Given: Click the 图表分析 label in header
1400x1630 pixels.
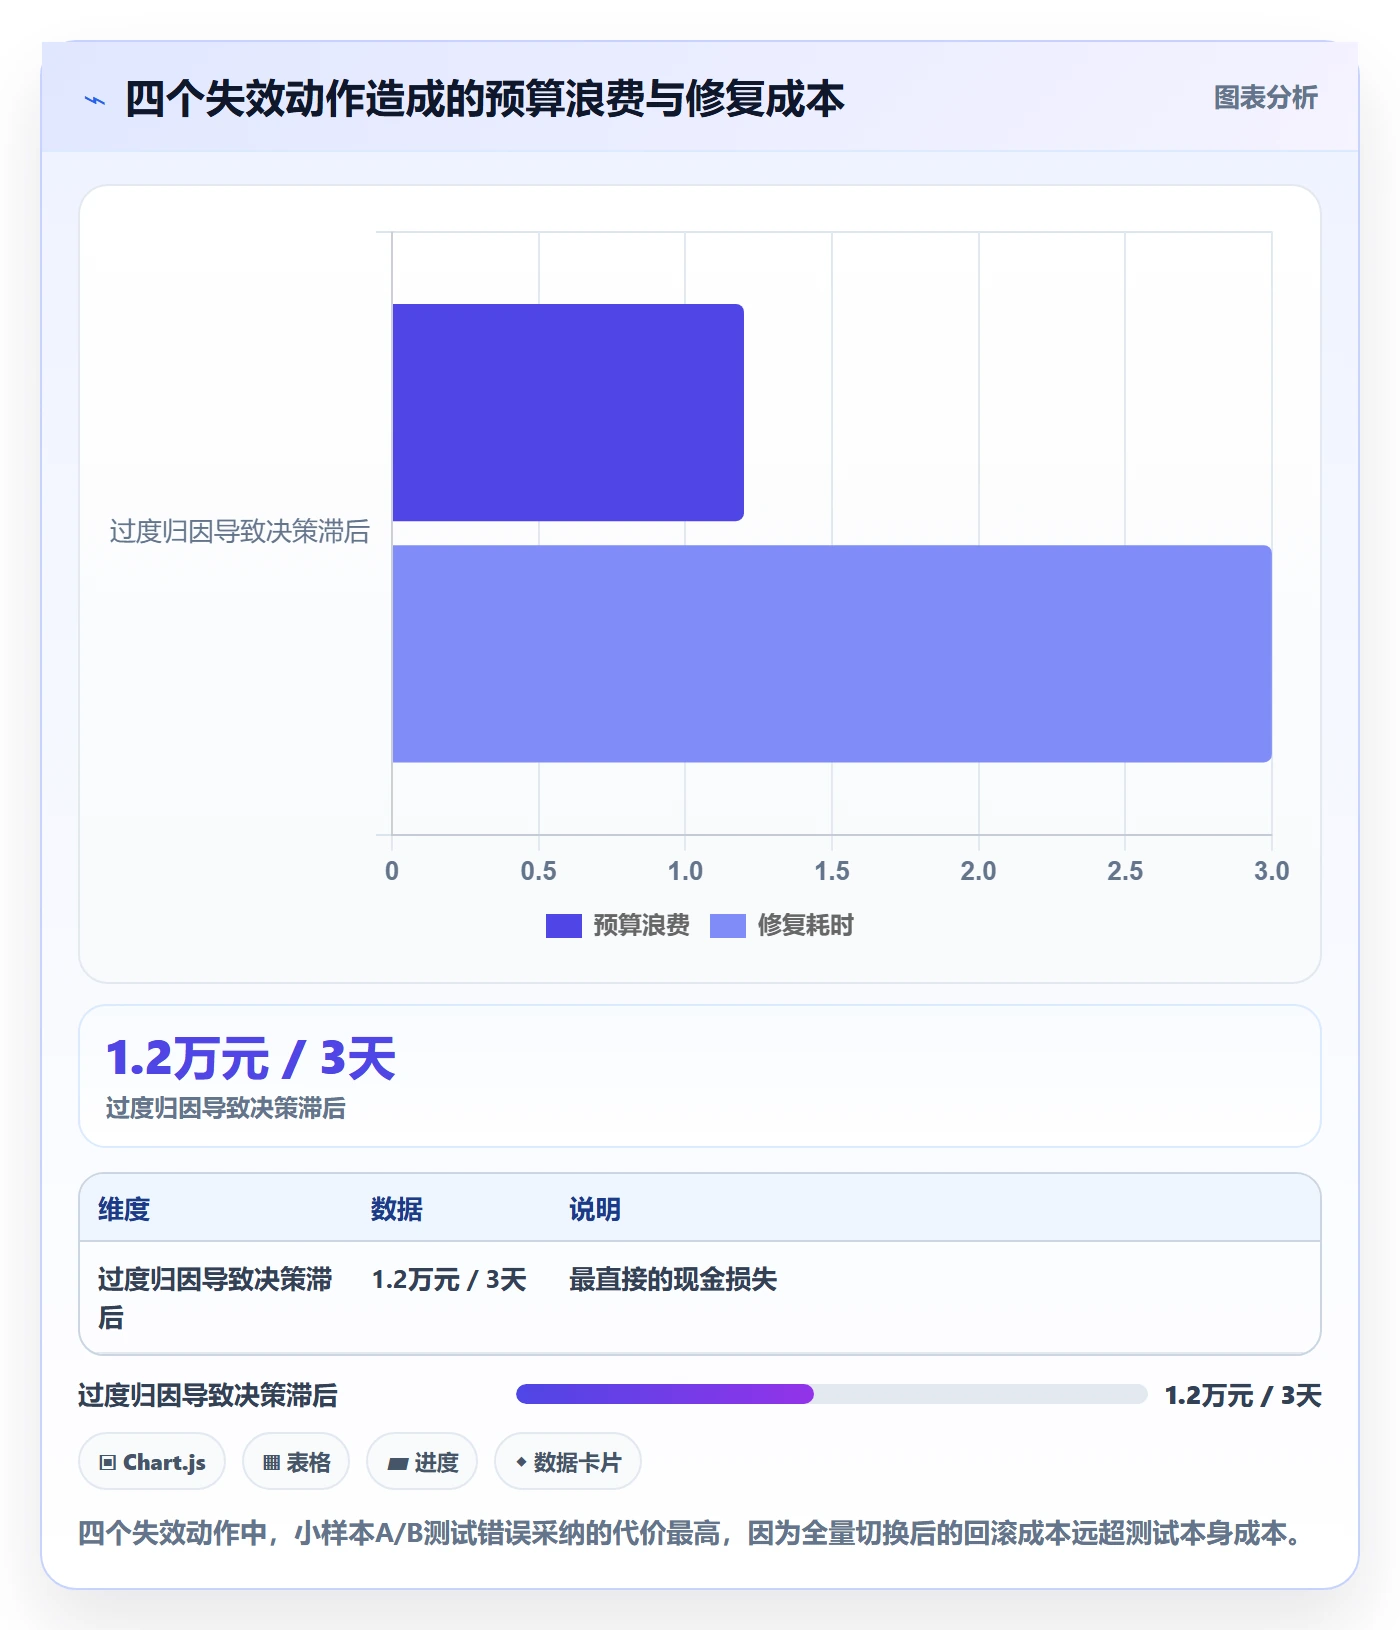Looking at the screenshot, I should point(1265,98).
